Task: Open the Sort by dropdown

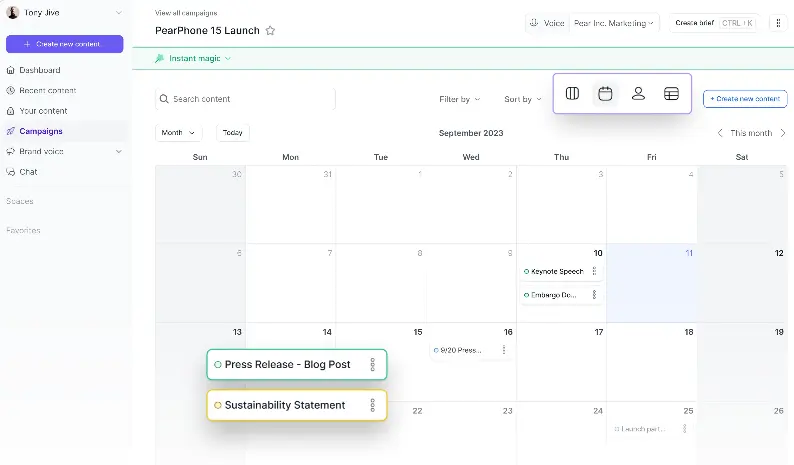Action: [x=522, y=99]
